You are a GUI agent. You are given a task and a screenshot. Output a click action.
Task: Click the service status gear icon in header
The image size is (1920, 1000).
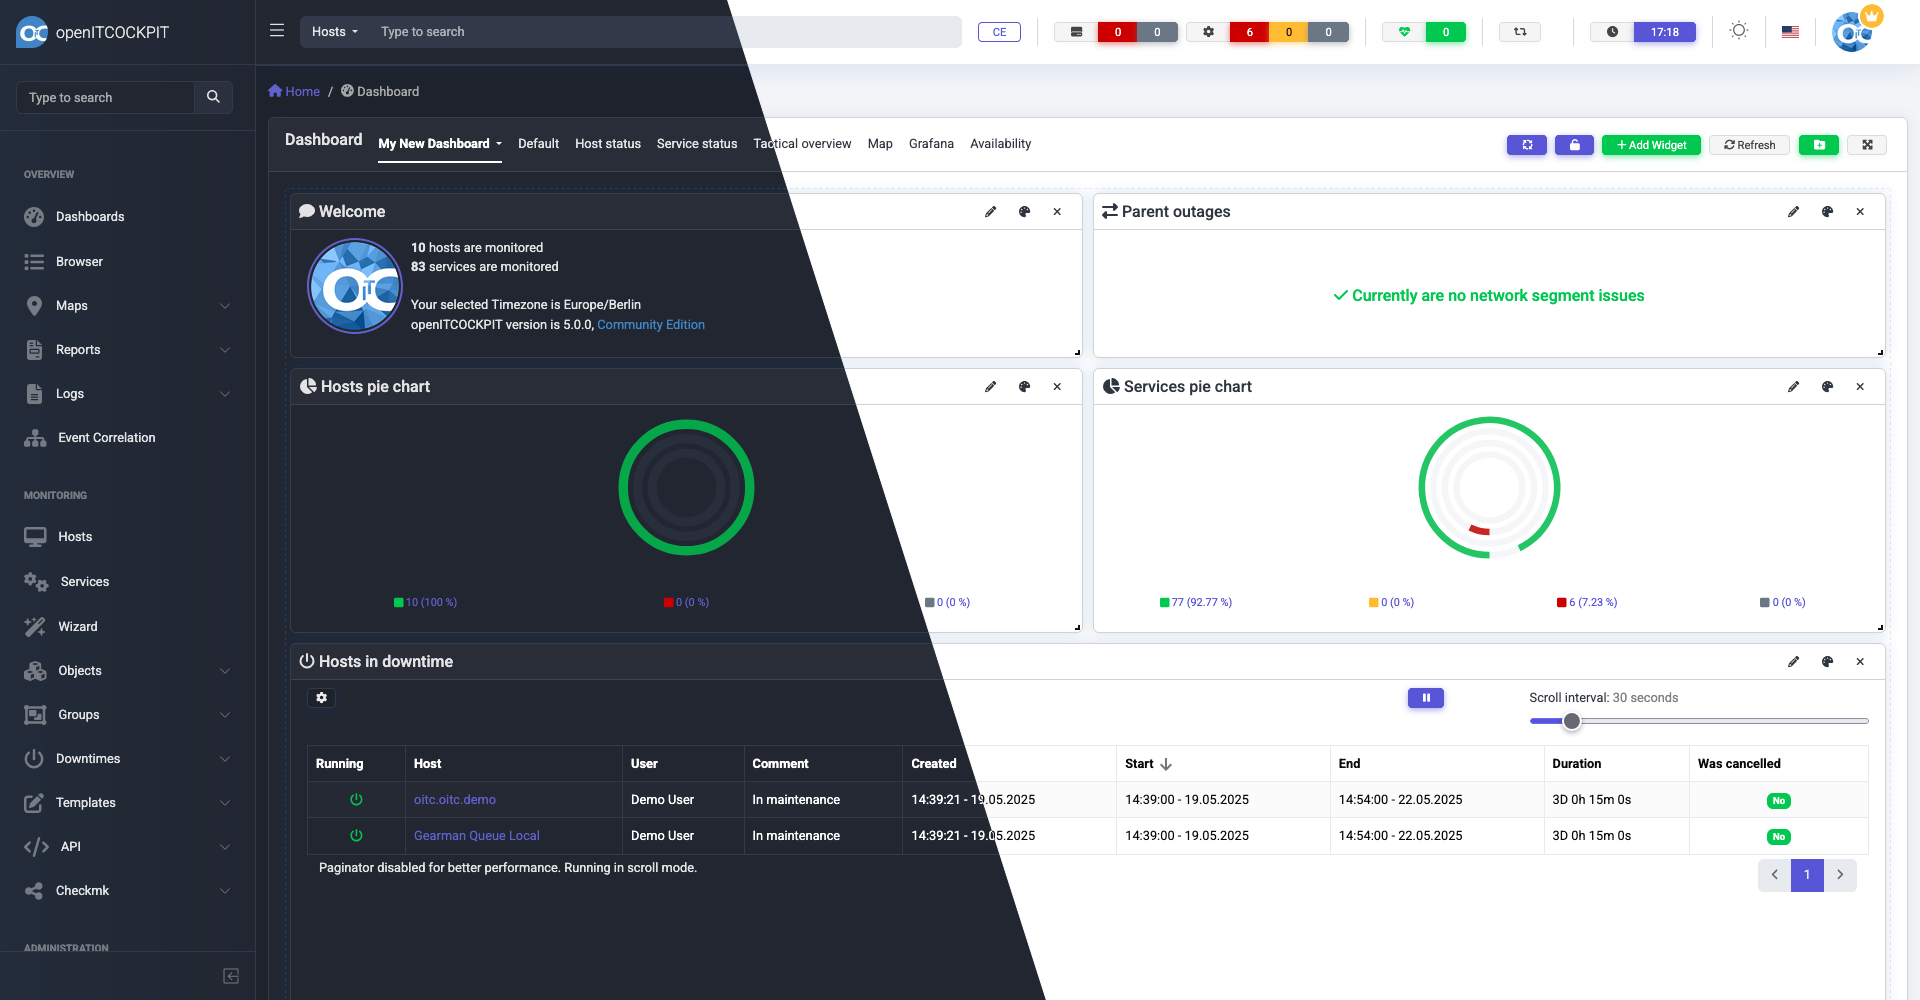coord(1208,32)
